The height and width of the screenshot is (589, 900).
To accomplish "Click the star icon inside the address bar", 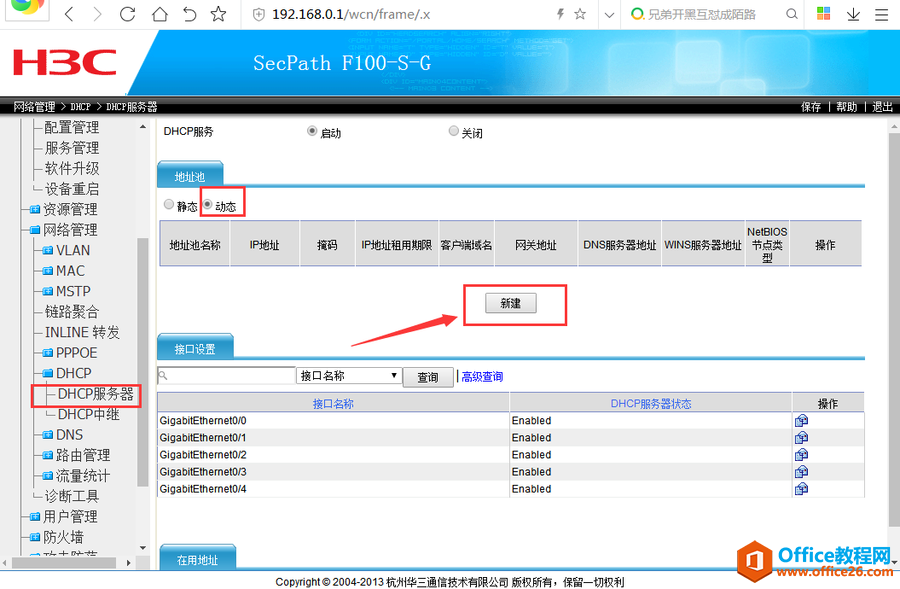I will pos(580,14).
